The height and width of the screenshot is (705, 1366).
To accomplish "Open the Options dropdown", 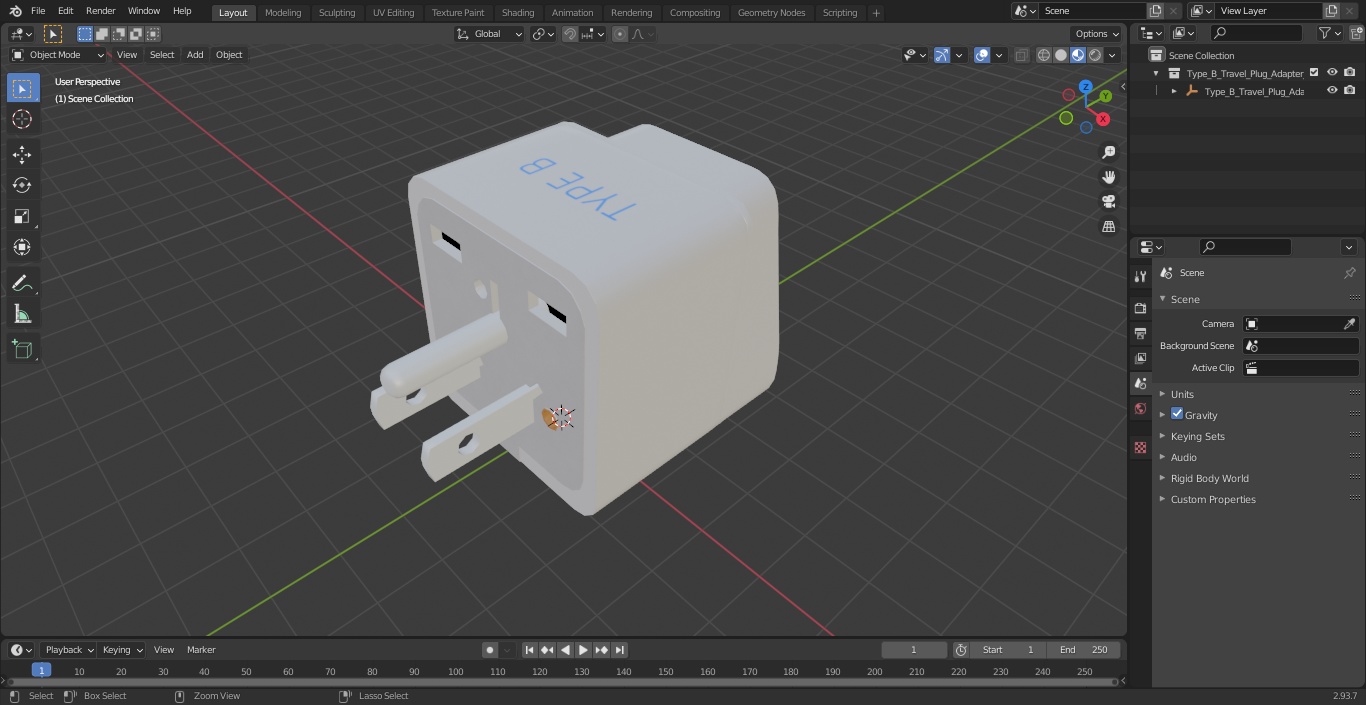I will point(1098,34).
